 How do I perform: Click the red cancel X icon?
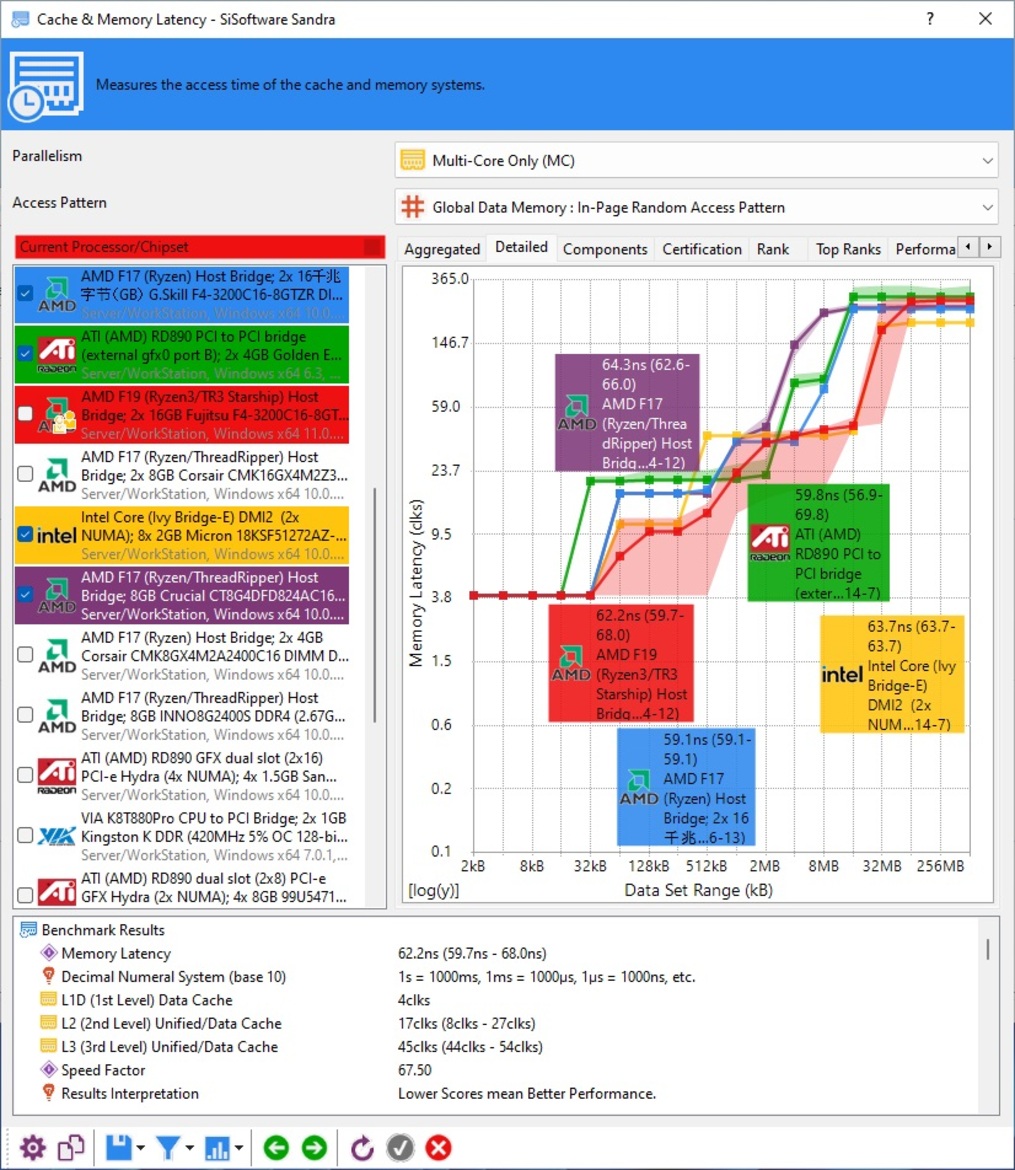coord(439,1147)
